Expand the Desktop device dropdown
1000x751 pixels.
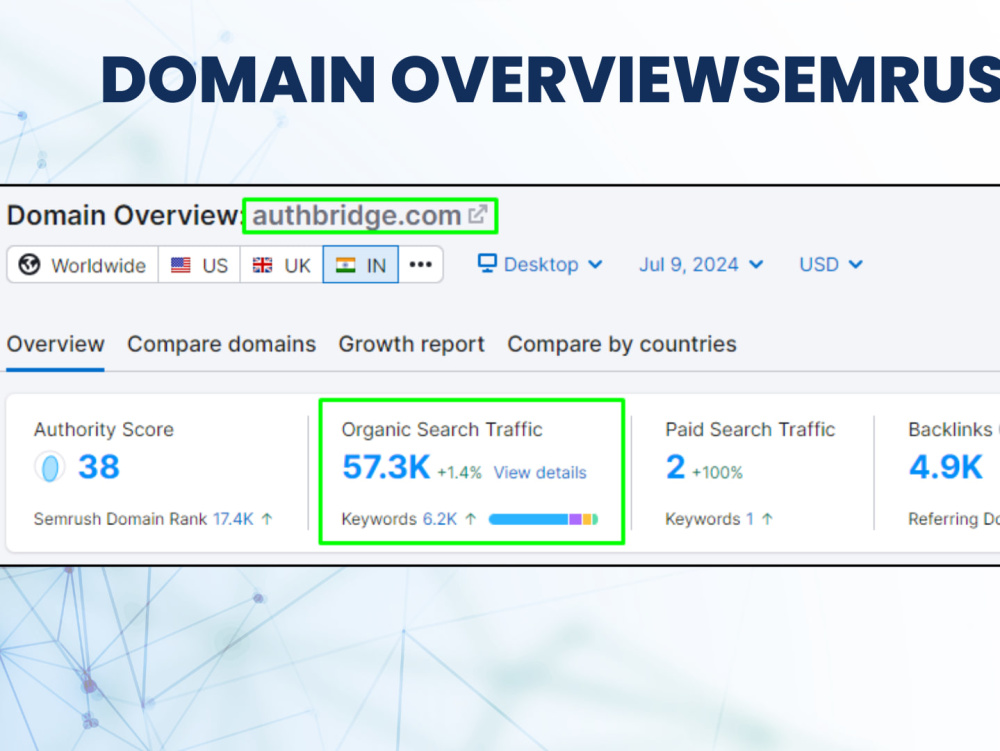[540, 264]
